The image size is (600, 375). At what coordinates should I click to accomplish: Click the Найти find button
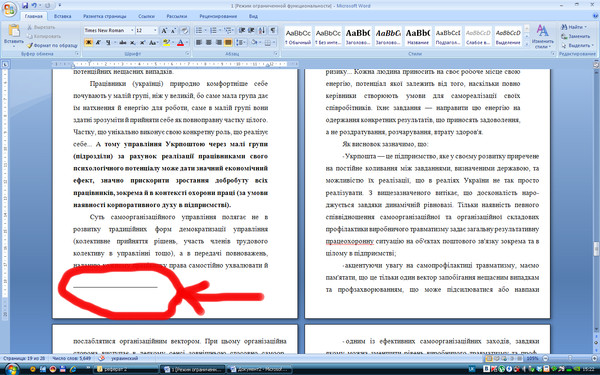tap(574, 27)
